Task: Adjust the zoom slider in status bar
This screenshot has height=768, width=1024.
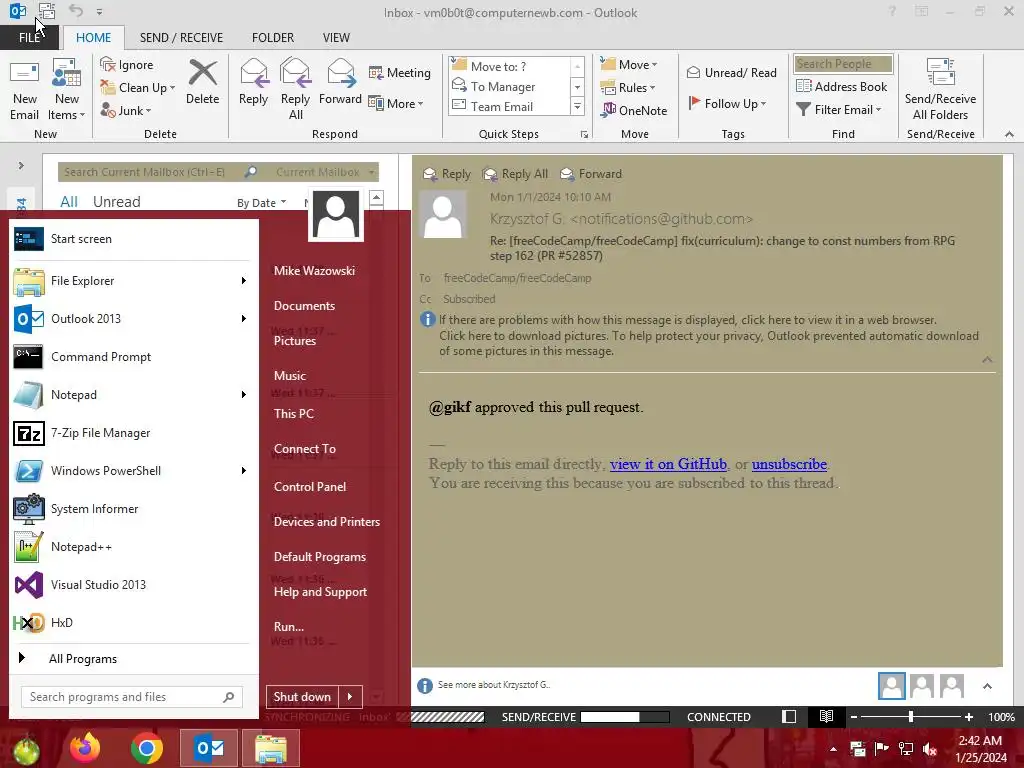Action: point(910,717)
